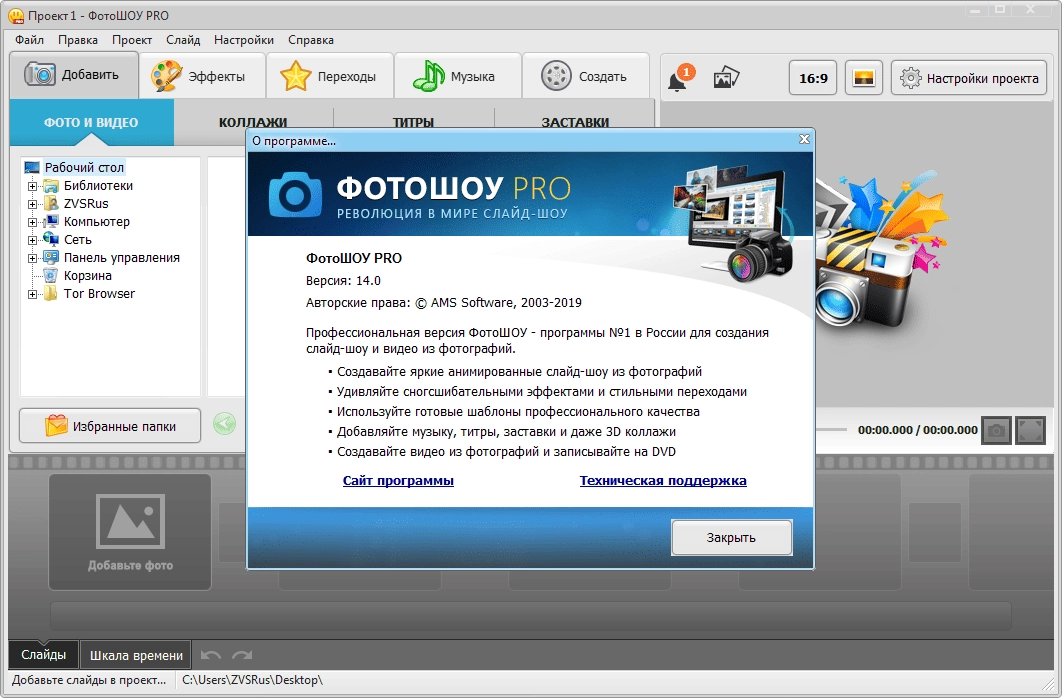
Task: Switch to the Создать tab
Action: [585, 77]
